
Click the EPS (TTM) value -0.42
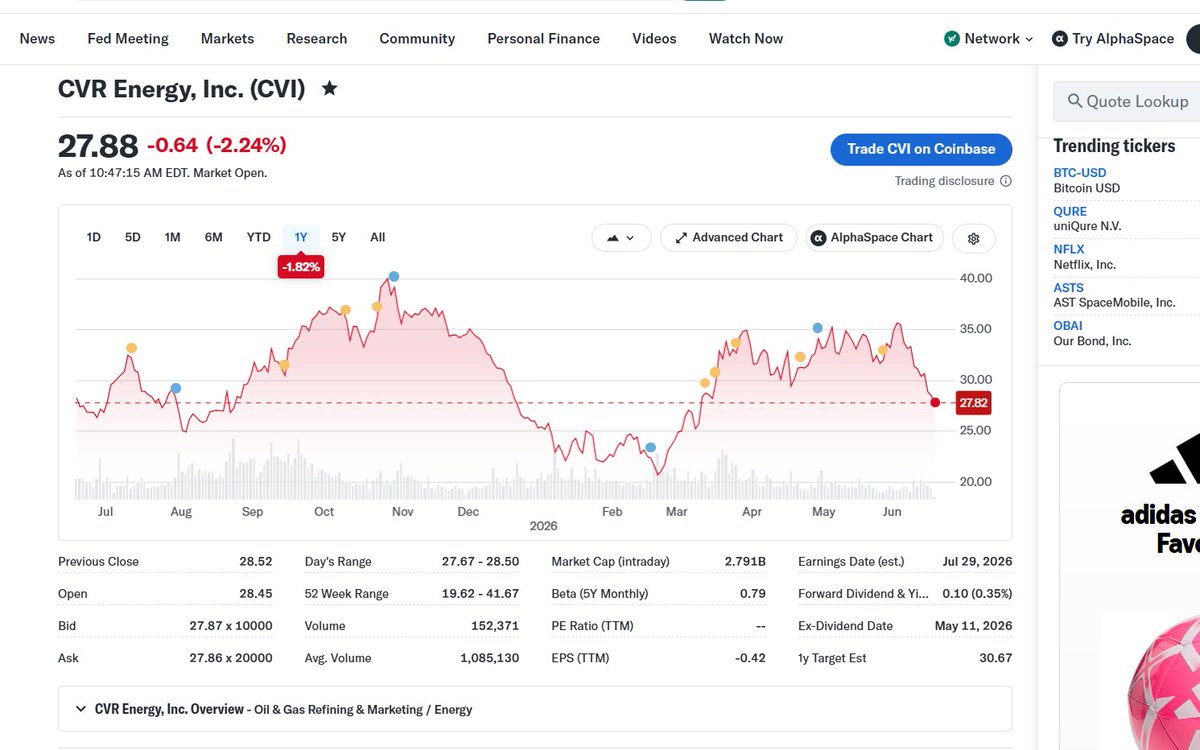[x=750, y=658]
